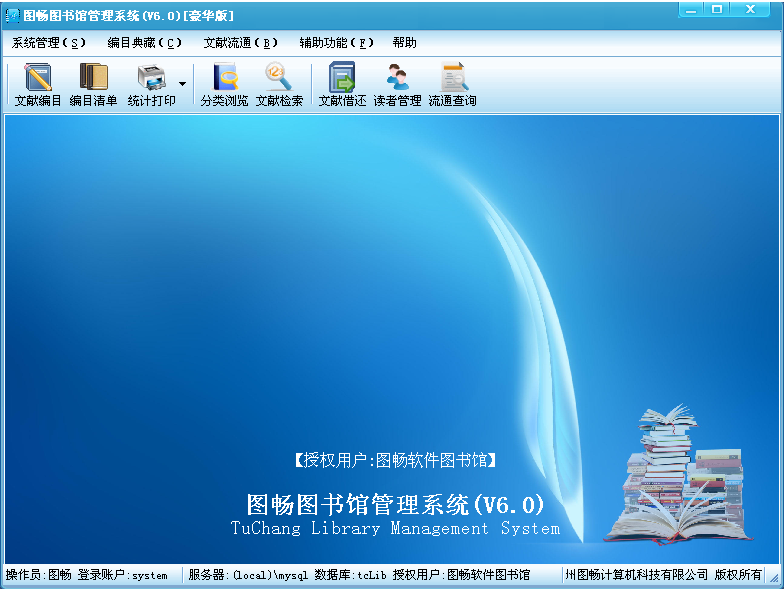Open 分类浏览 category browsing
The height and width of the screenshot is (592, 784).
(x=224, y=84)
